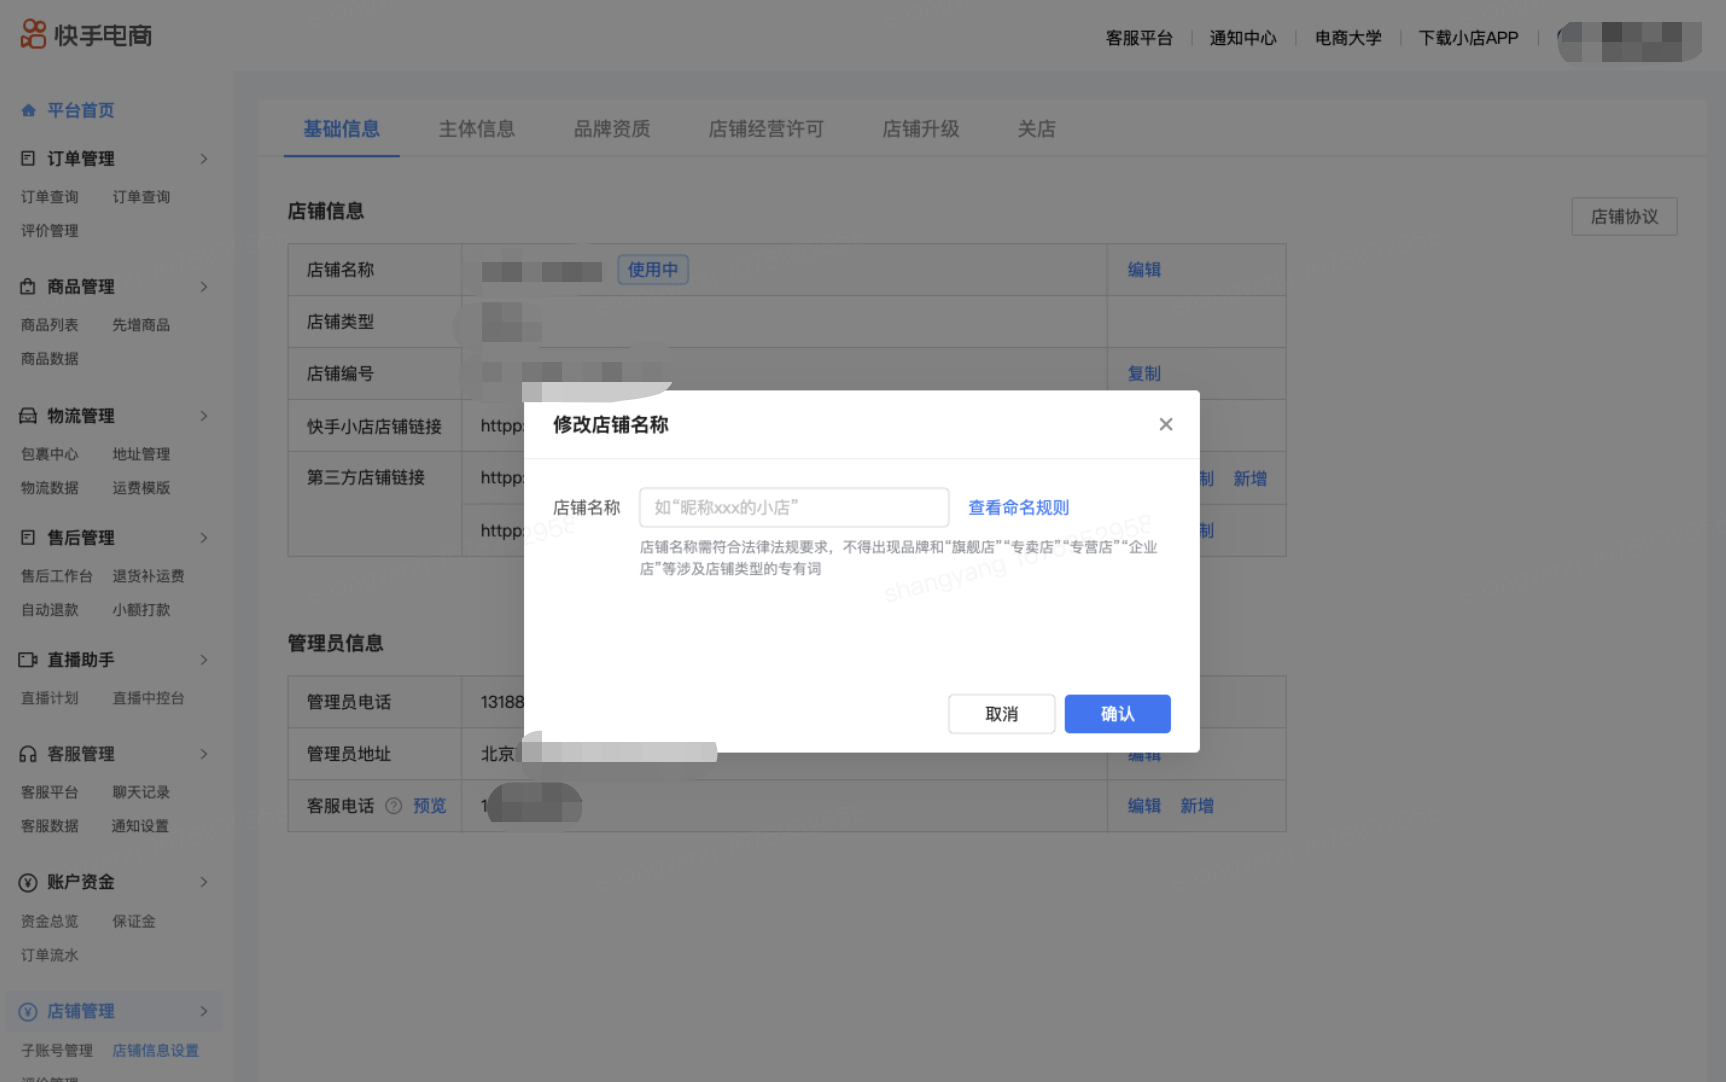Screen dimensions: 1726x1082
Task: Collapse the 店铺管理 chevron arrow
Action: pyautogui.click(x=204, y=1011)
